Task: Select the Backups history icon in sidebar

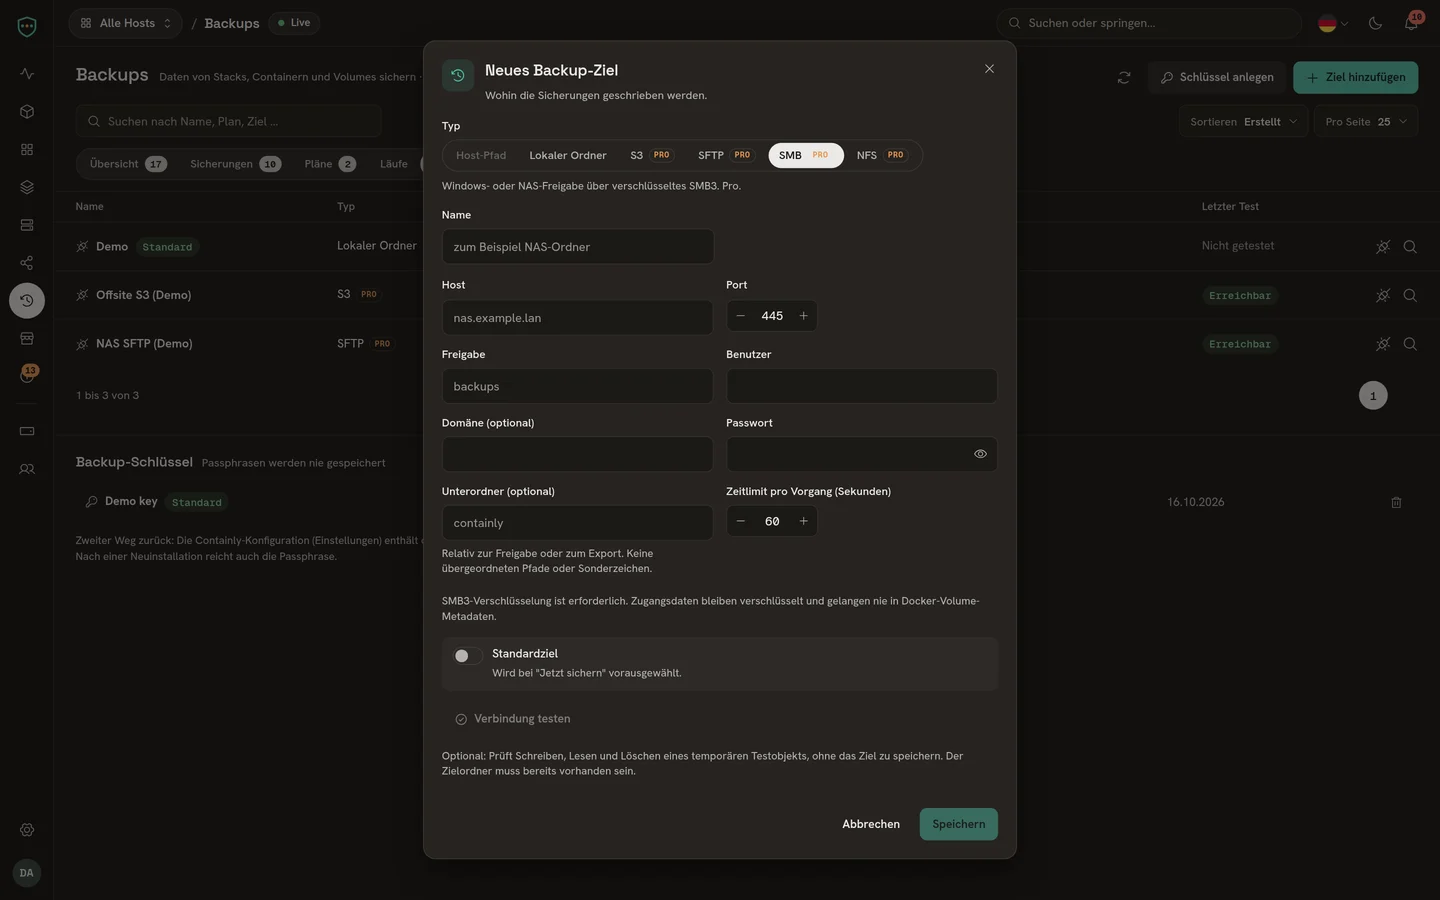Action: click(x=27, y=300)
